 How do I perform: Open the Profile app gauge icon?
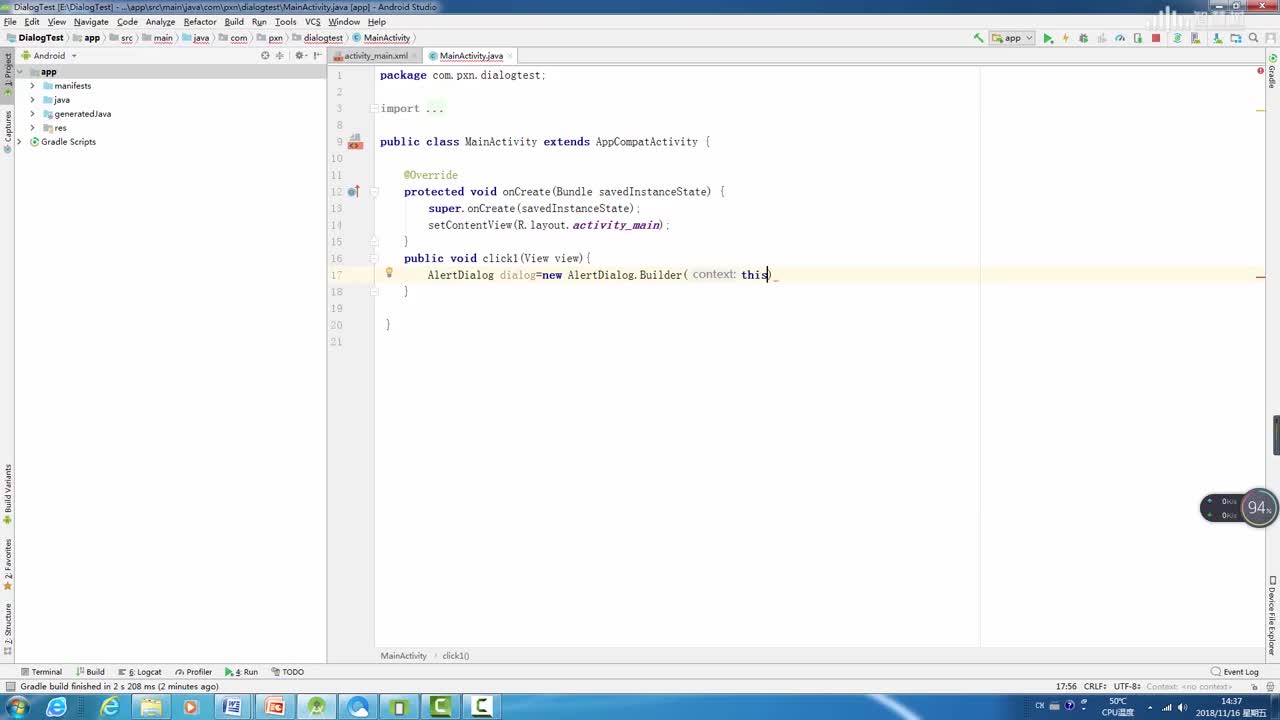click(x=1120, y=38)
